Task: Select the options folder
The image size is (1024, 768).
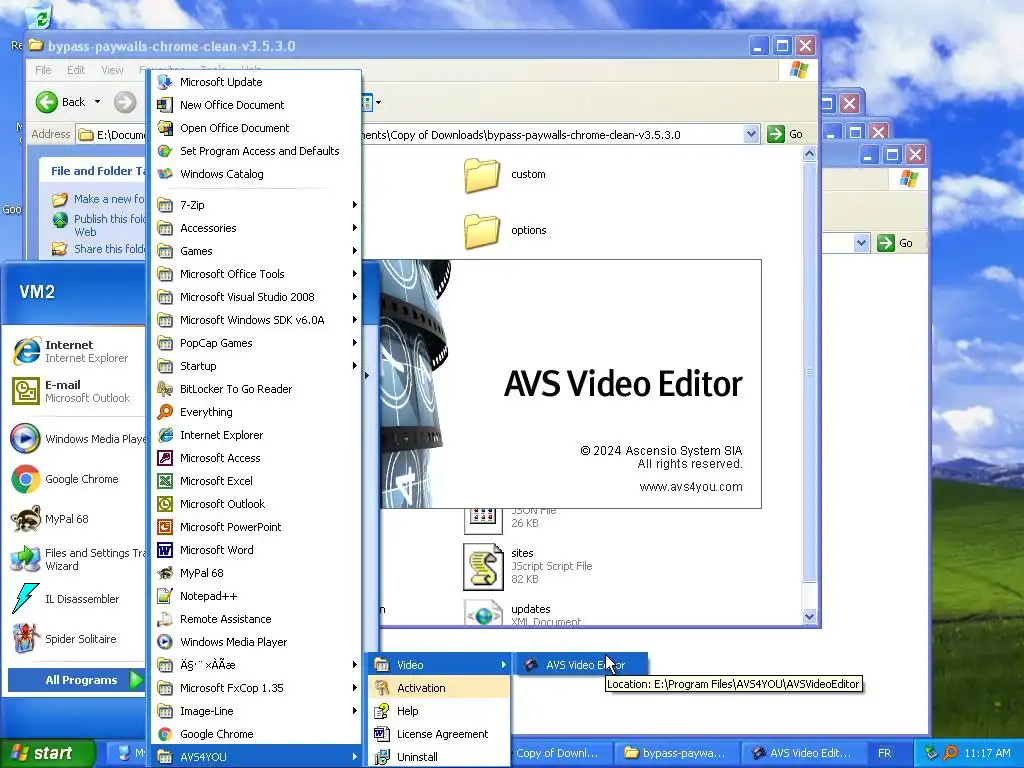Action: coord(505,230)
